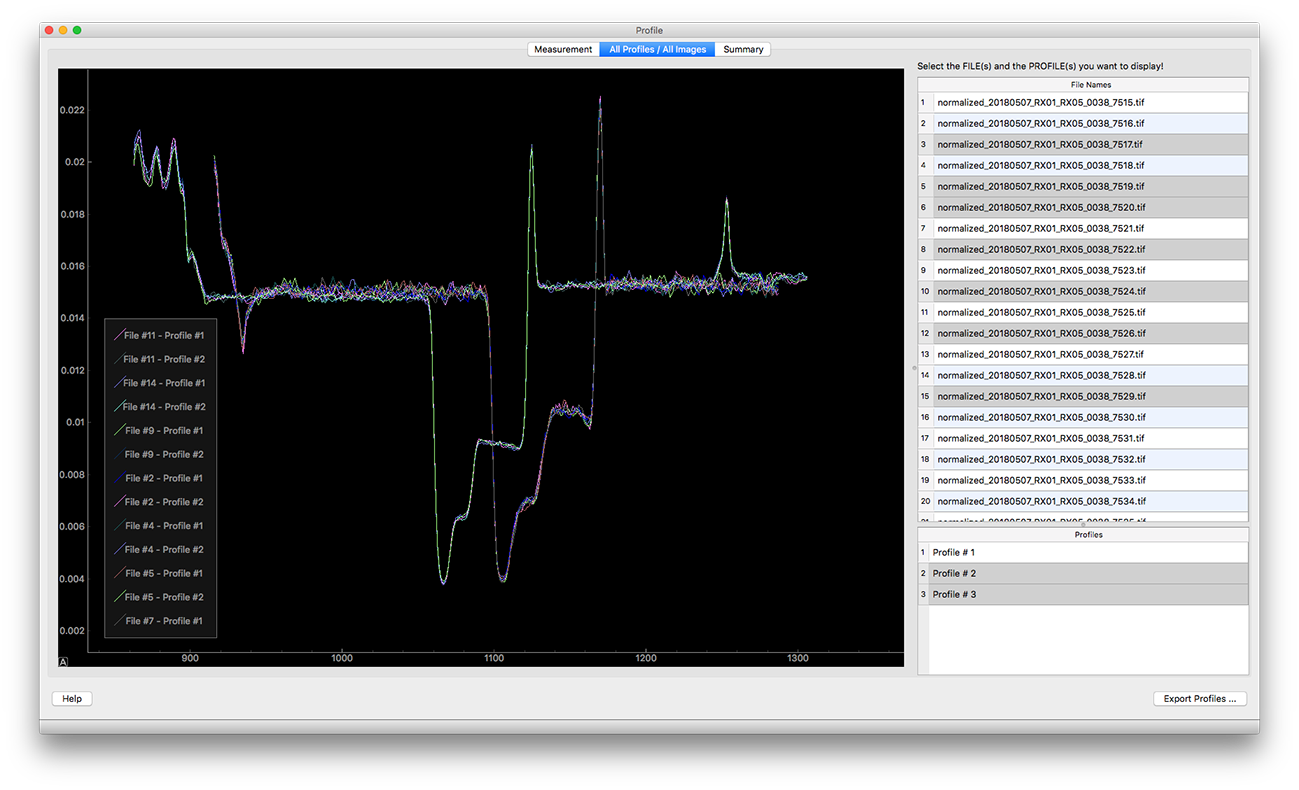Click the File Names column header
Screen dimensions: 1299x790
tap(1089, 85)
